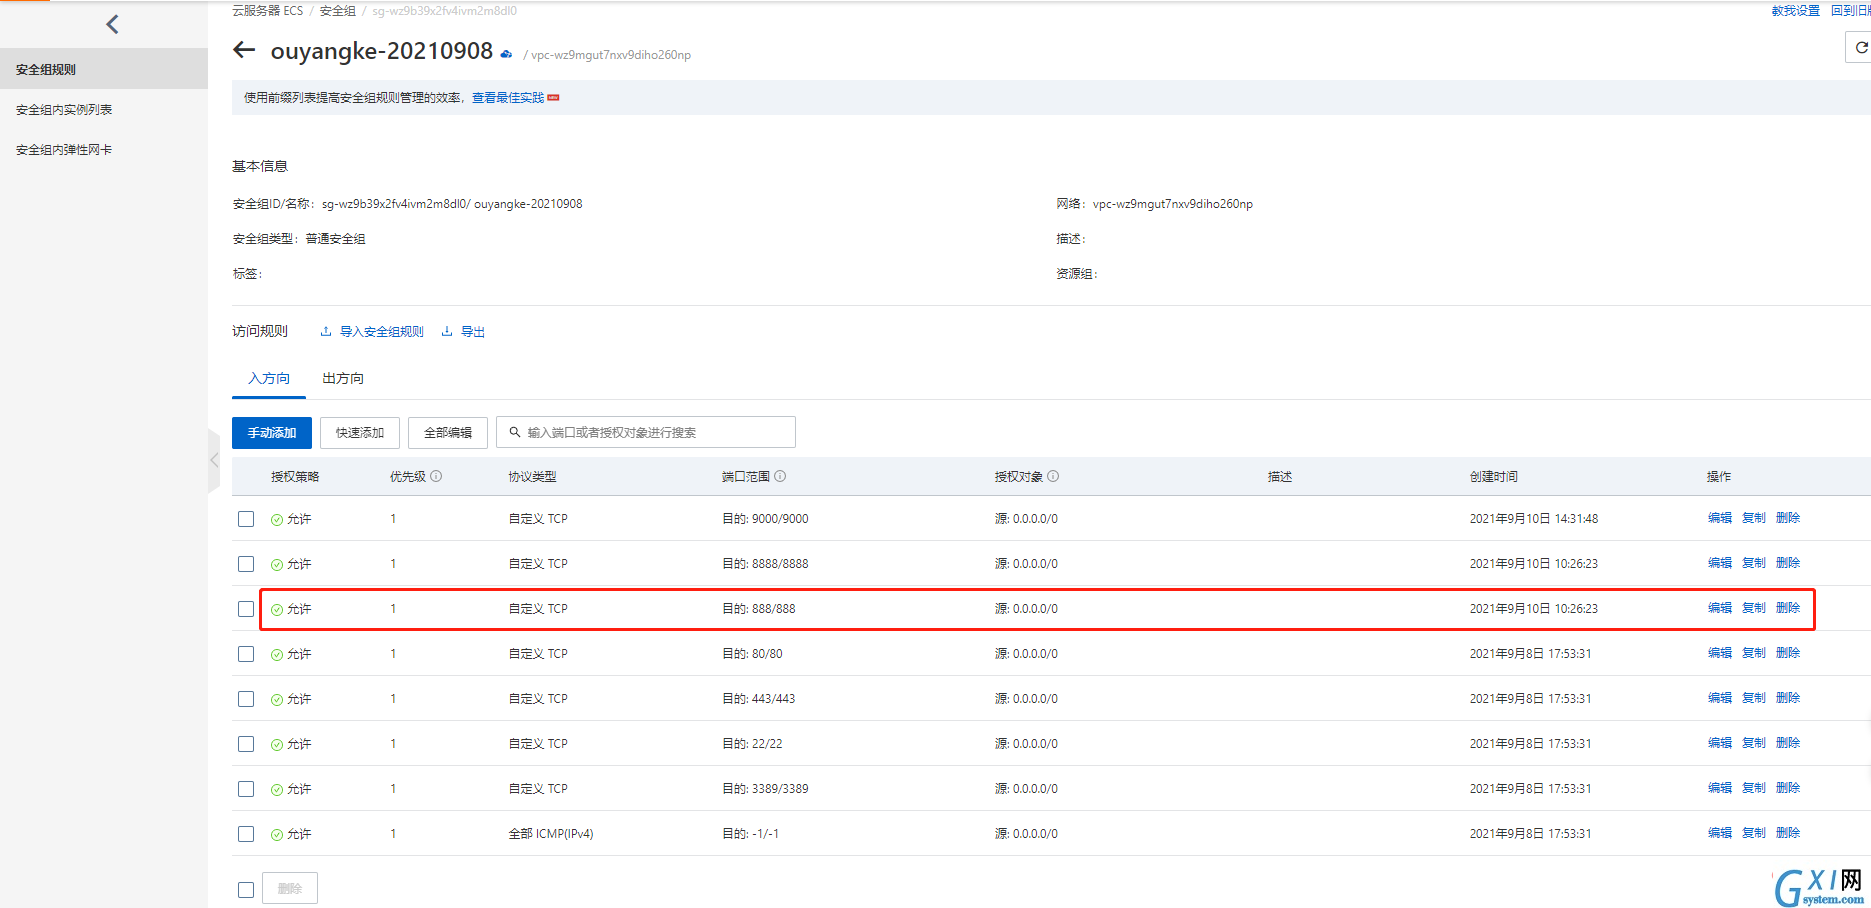
Task: Switch to the 入方向 tab
Action: click(x=269, y=378)
